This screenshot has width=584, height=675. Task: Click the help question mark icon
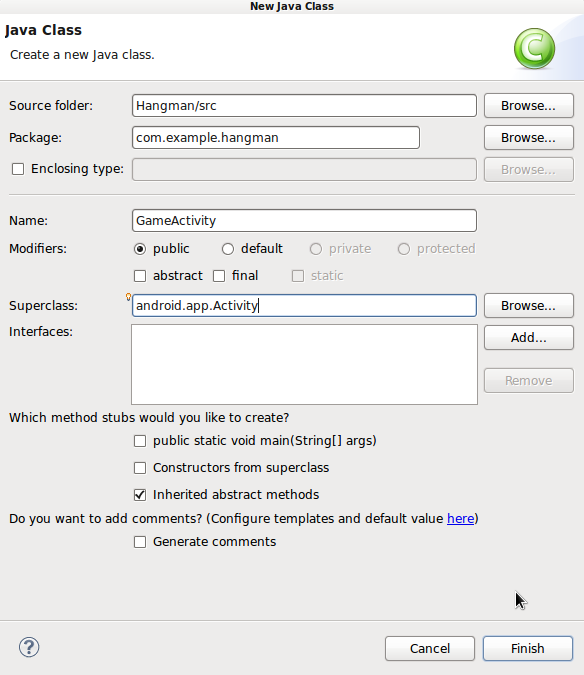(29, 647)
